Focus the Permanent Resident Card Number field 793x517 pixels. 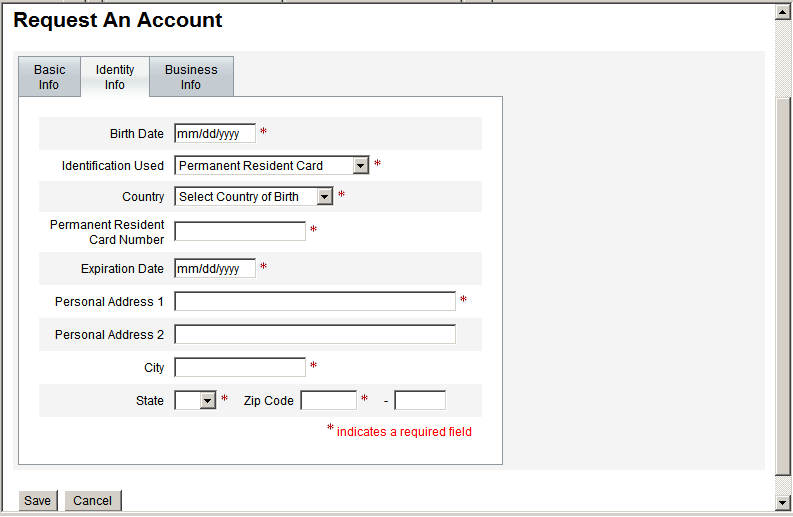[240, 232]
